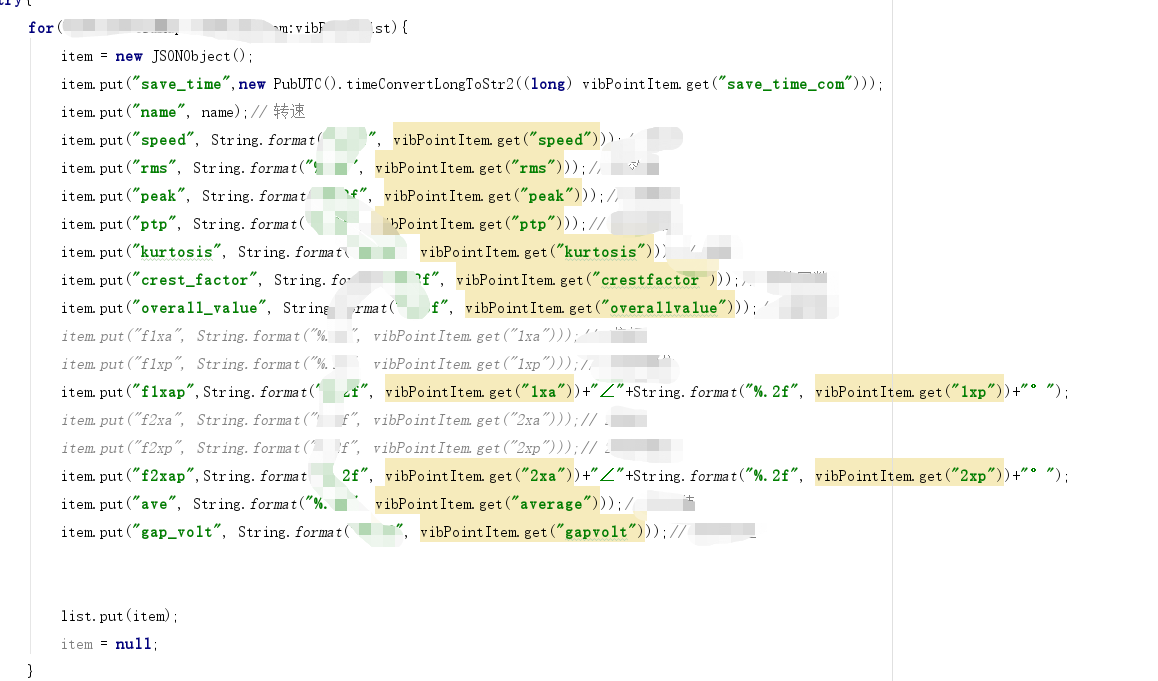Click the "gap_volt" key
This screenshot has width=1158, height=681.
point(177,533)
